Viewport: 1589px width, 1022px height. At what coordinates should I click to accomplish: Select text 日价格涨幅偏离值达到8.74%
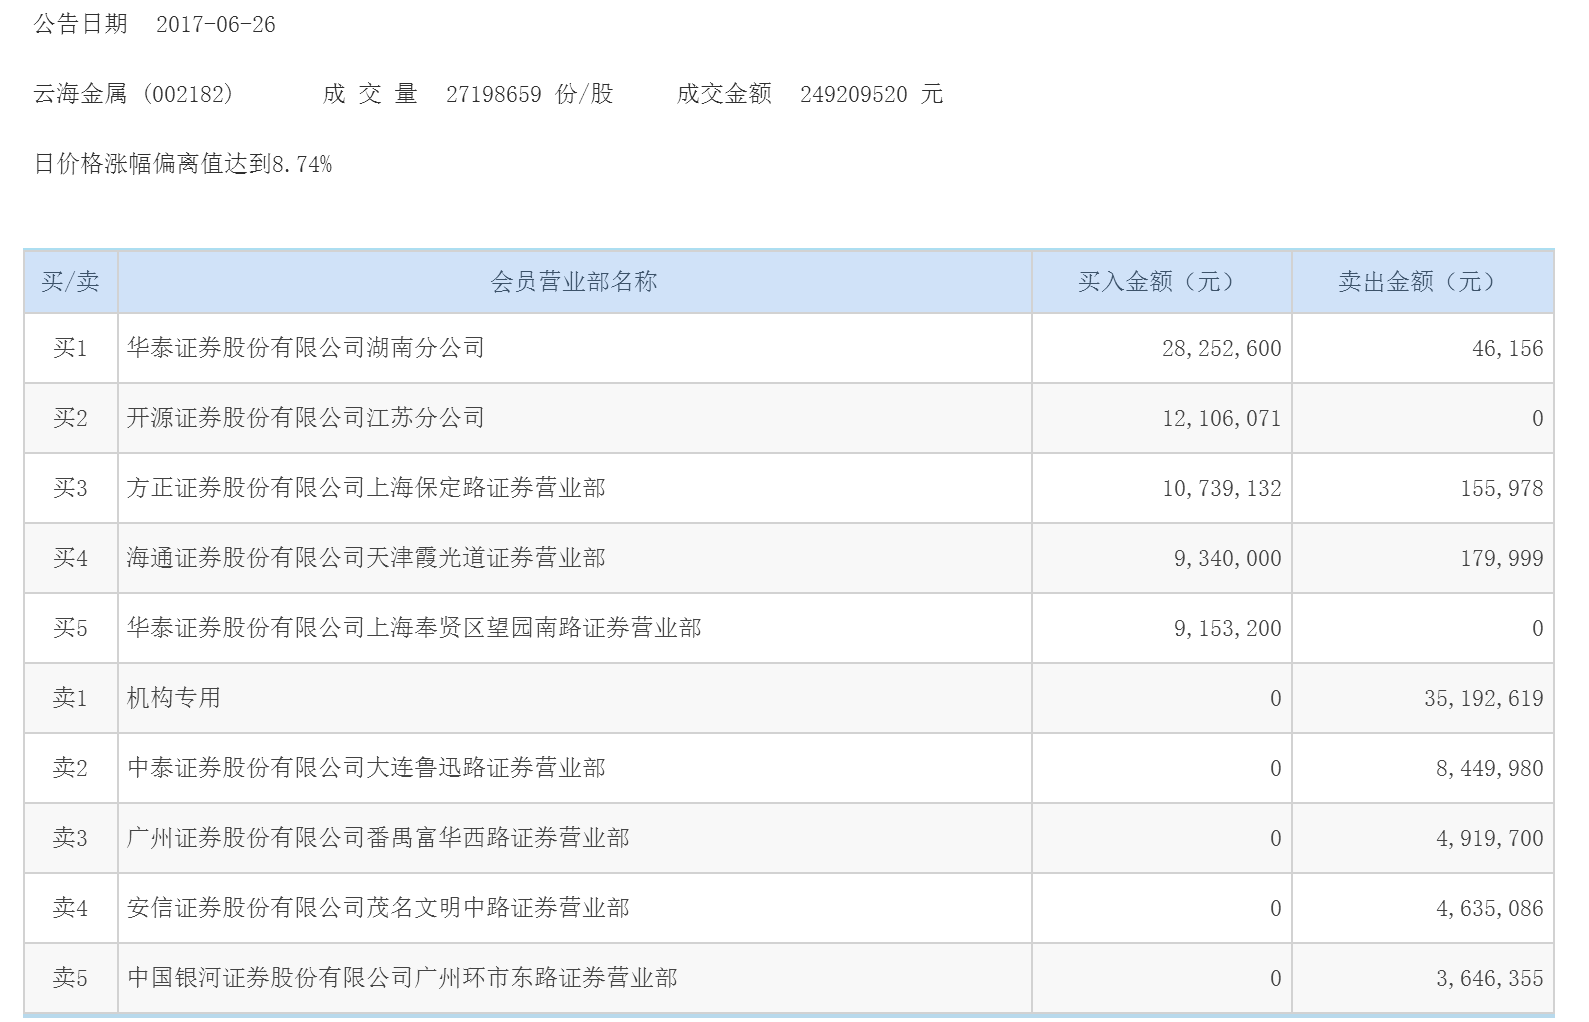[x=183, y=164]
